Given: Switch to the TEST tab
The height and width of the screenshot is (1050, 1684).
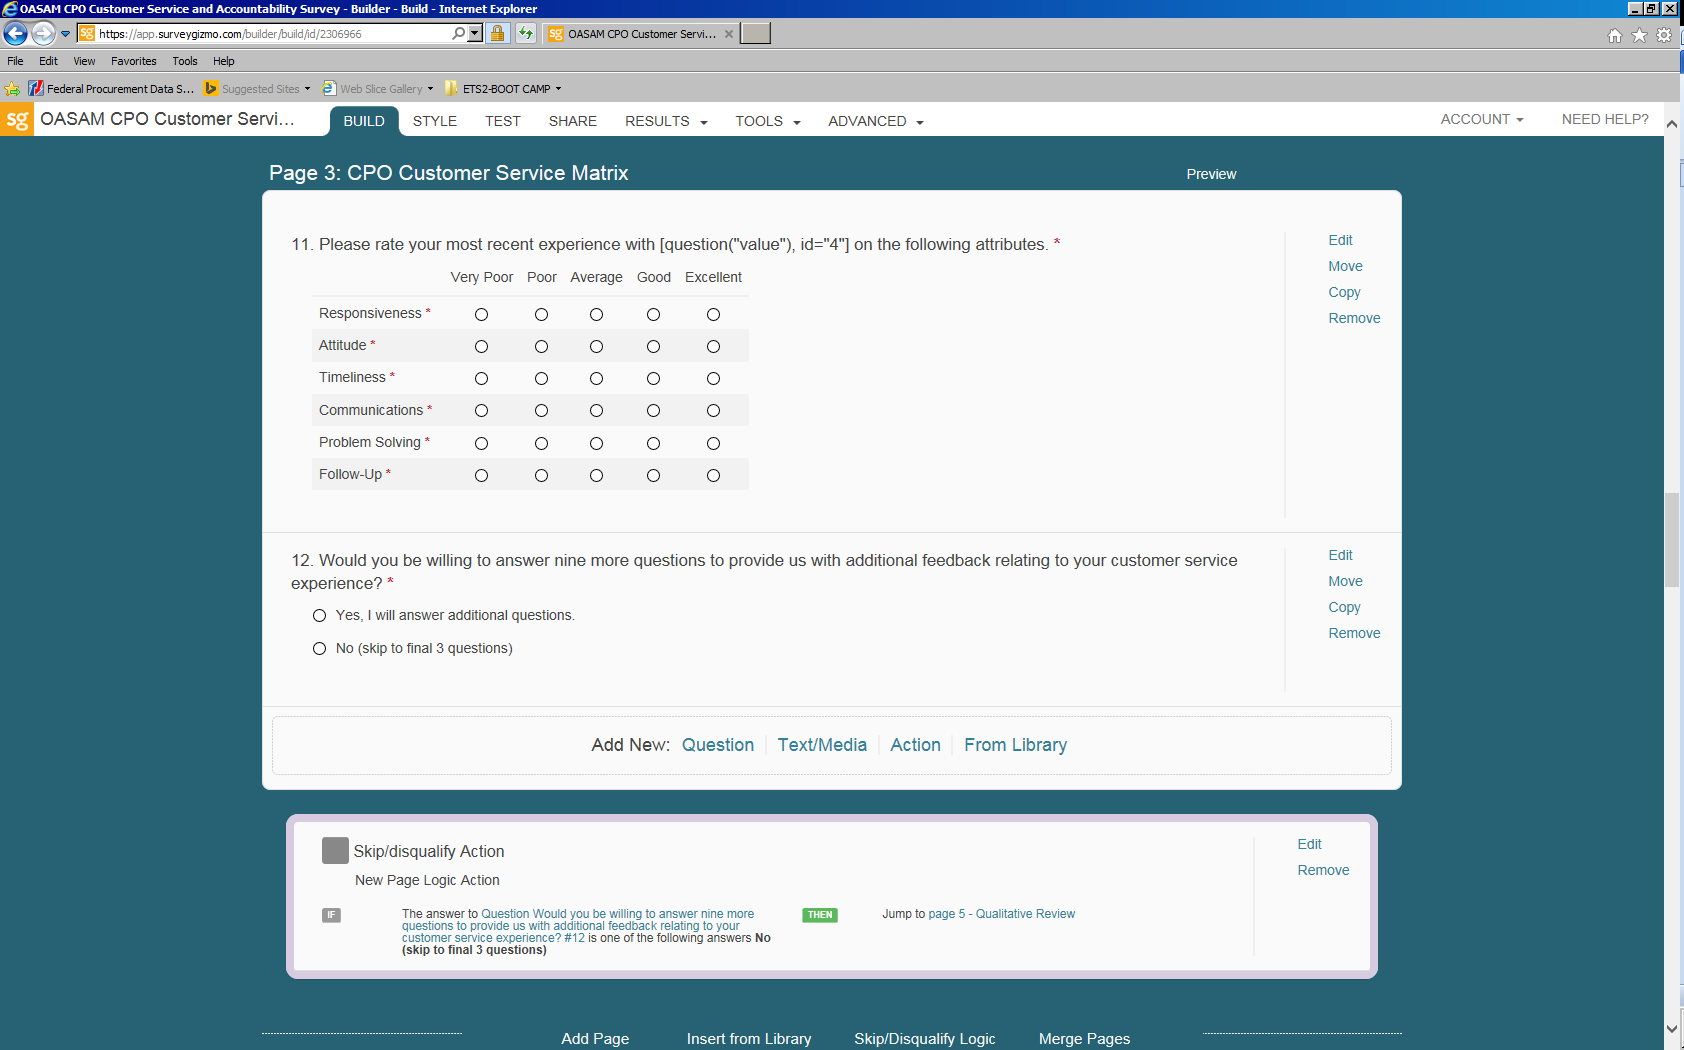Looking at the screenshot, I should 503,121.
